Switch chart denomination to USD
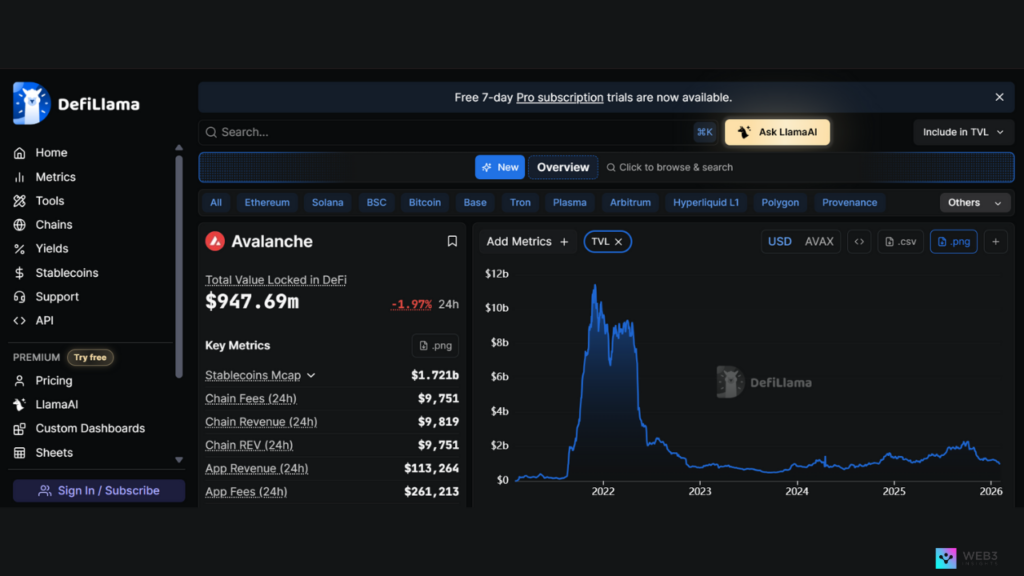This screenshot has width=1024, height=576. coord(780,241)
